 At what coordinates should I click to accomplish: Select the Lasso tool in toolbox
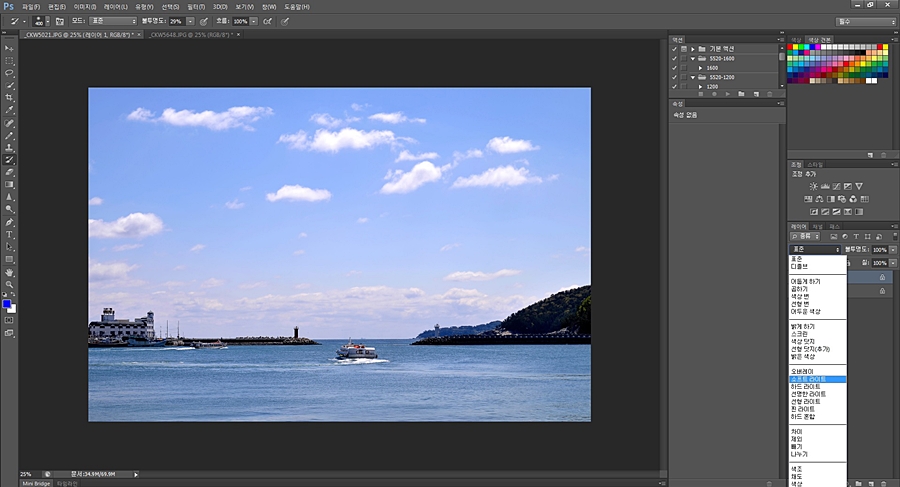[9, 73]
